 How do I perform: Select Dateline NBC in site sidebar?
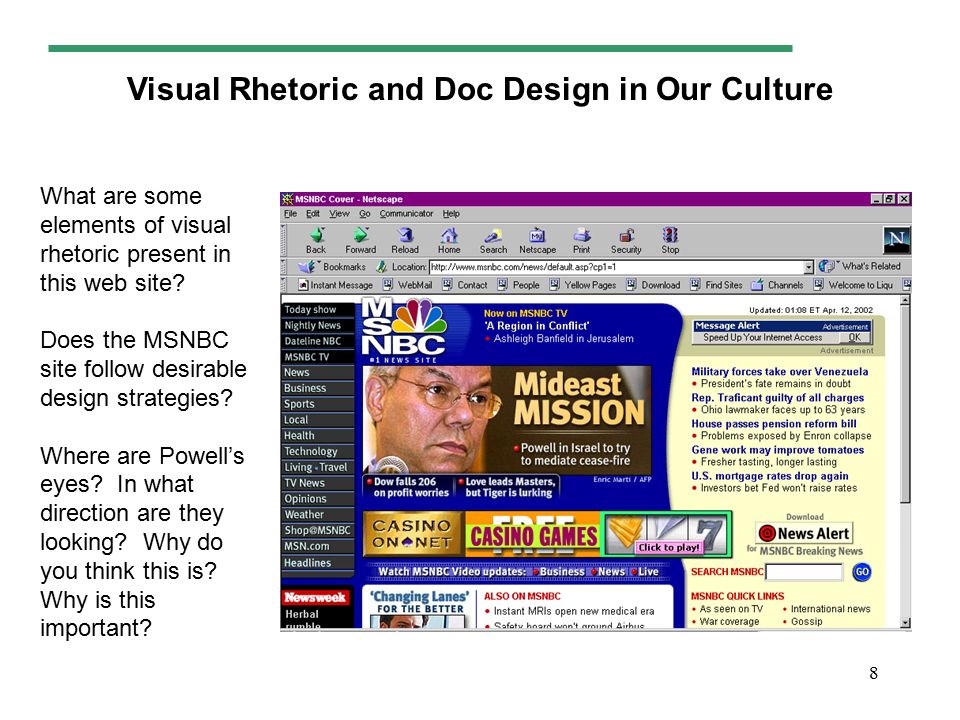pos(318,342)
